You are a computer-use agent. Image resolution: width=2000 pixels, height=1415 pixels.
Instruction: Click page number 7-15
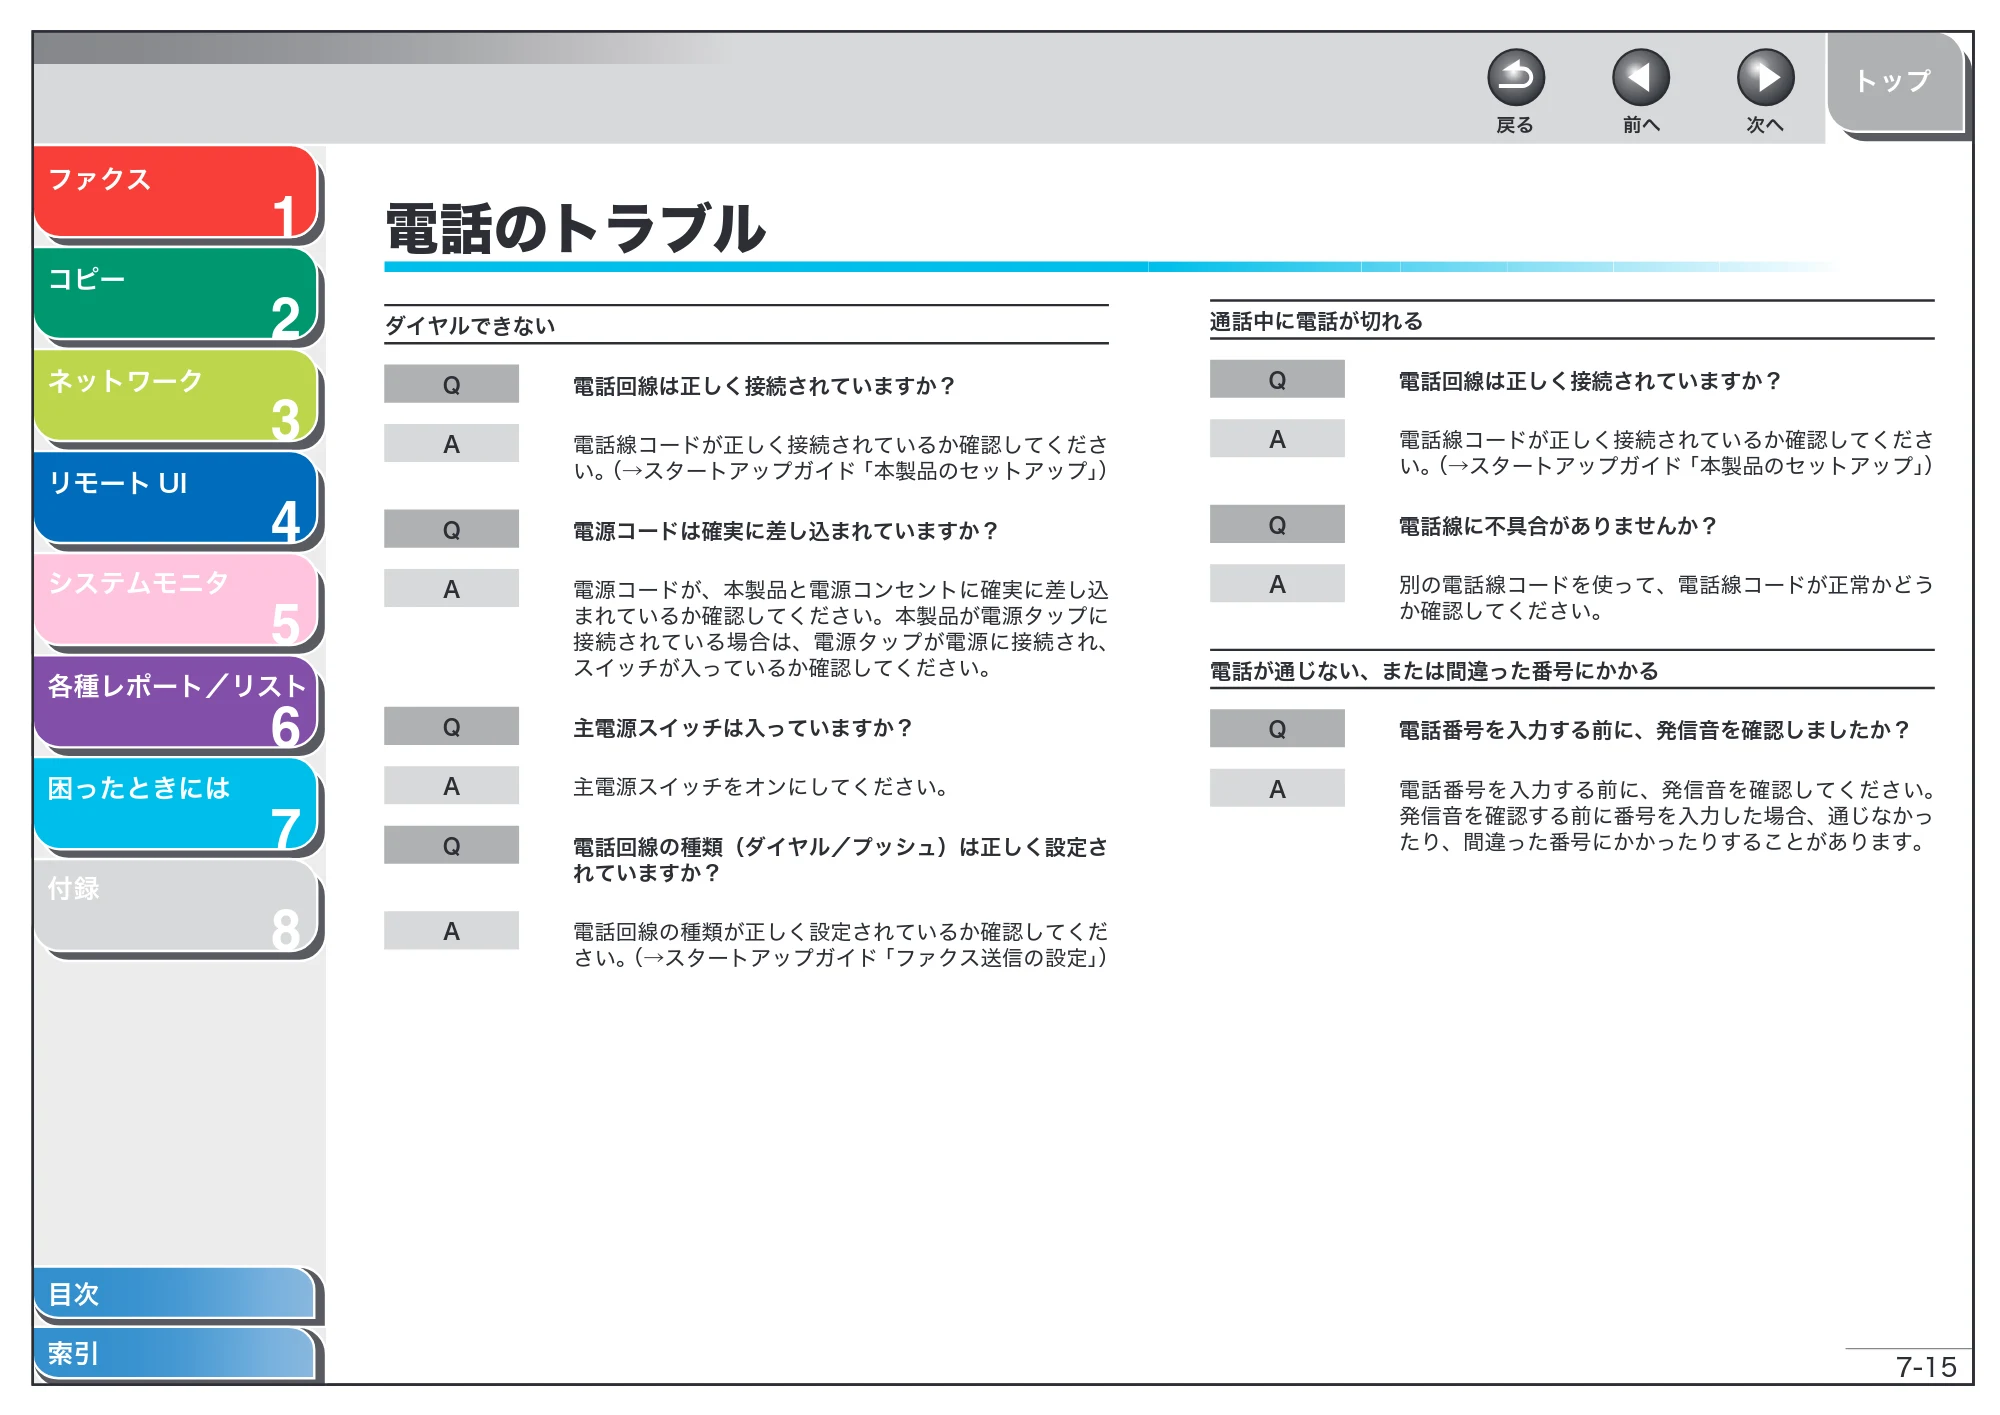click(x=1926, y=1367)
